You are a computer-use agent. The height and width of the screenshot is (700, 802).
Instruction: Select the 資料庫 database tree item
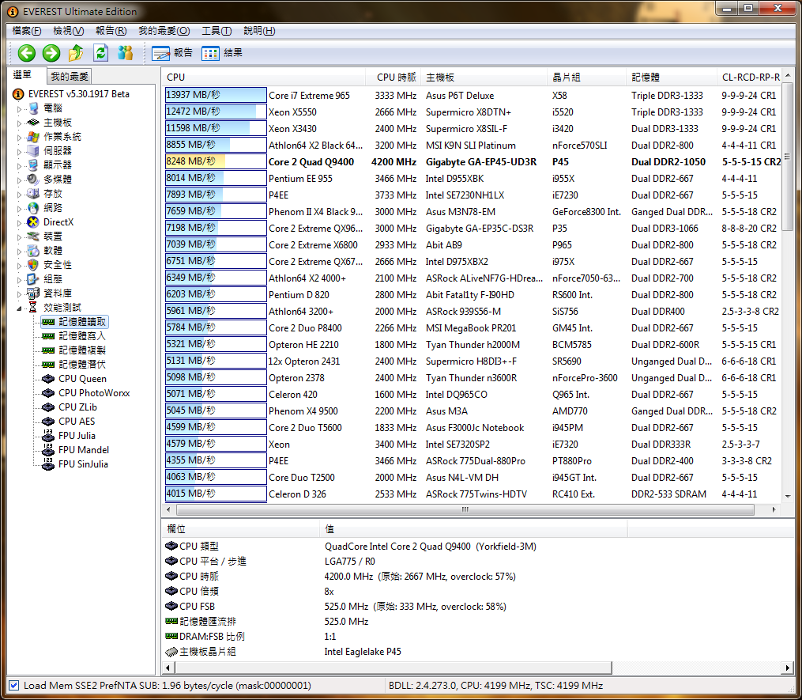tap(57, 293)
